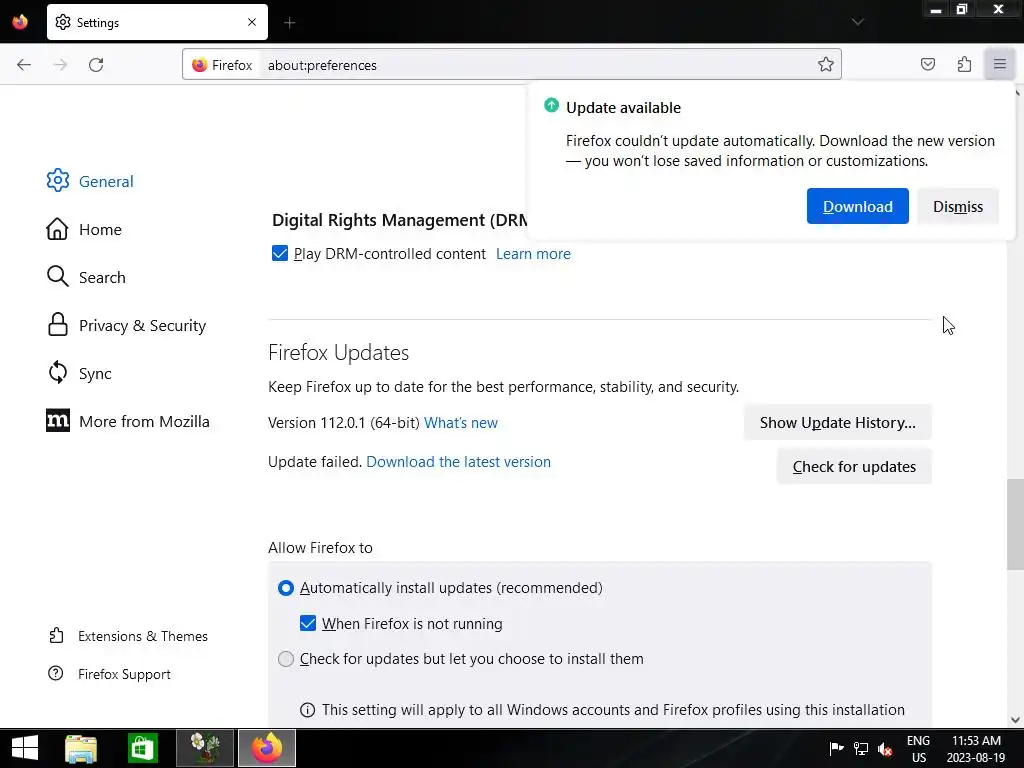This screenshot has width=1024, height=768.
Task: Open File Explorer from the taskbar
Action: [x=81, y=748]
